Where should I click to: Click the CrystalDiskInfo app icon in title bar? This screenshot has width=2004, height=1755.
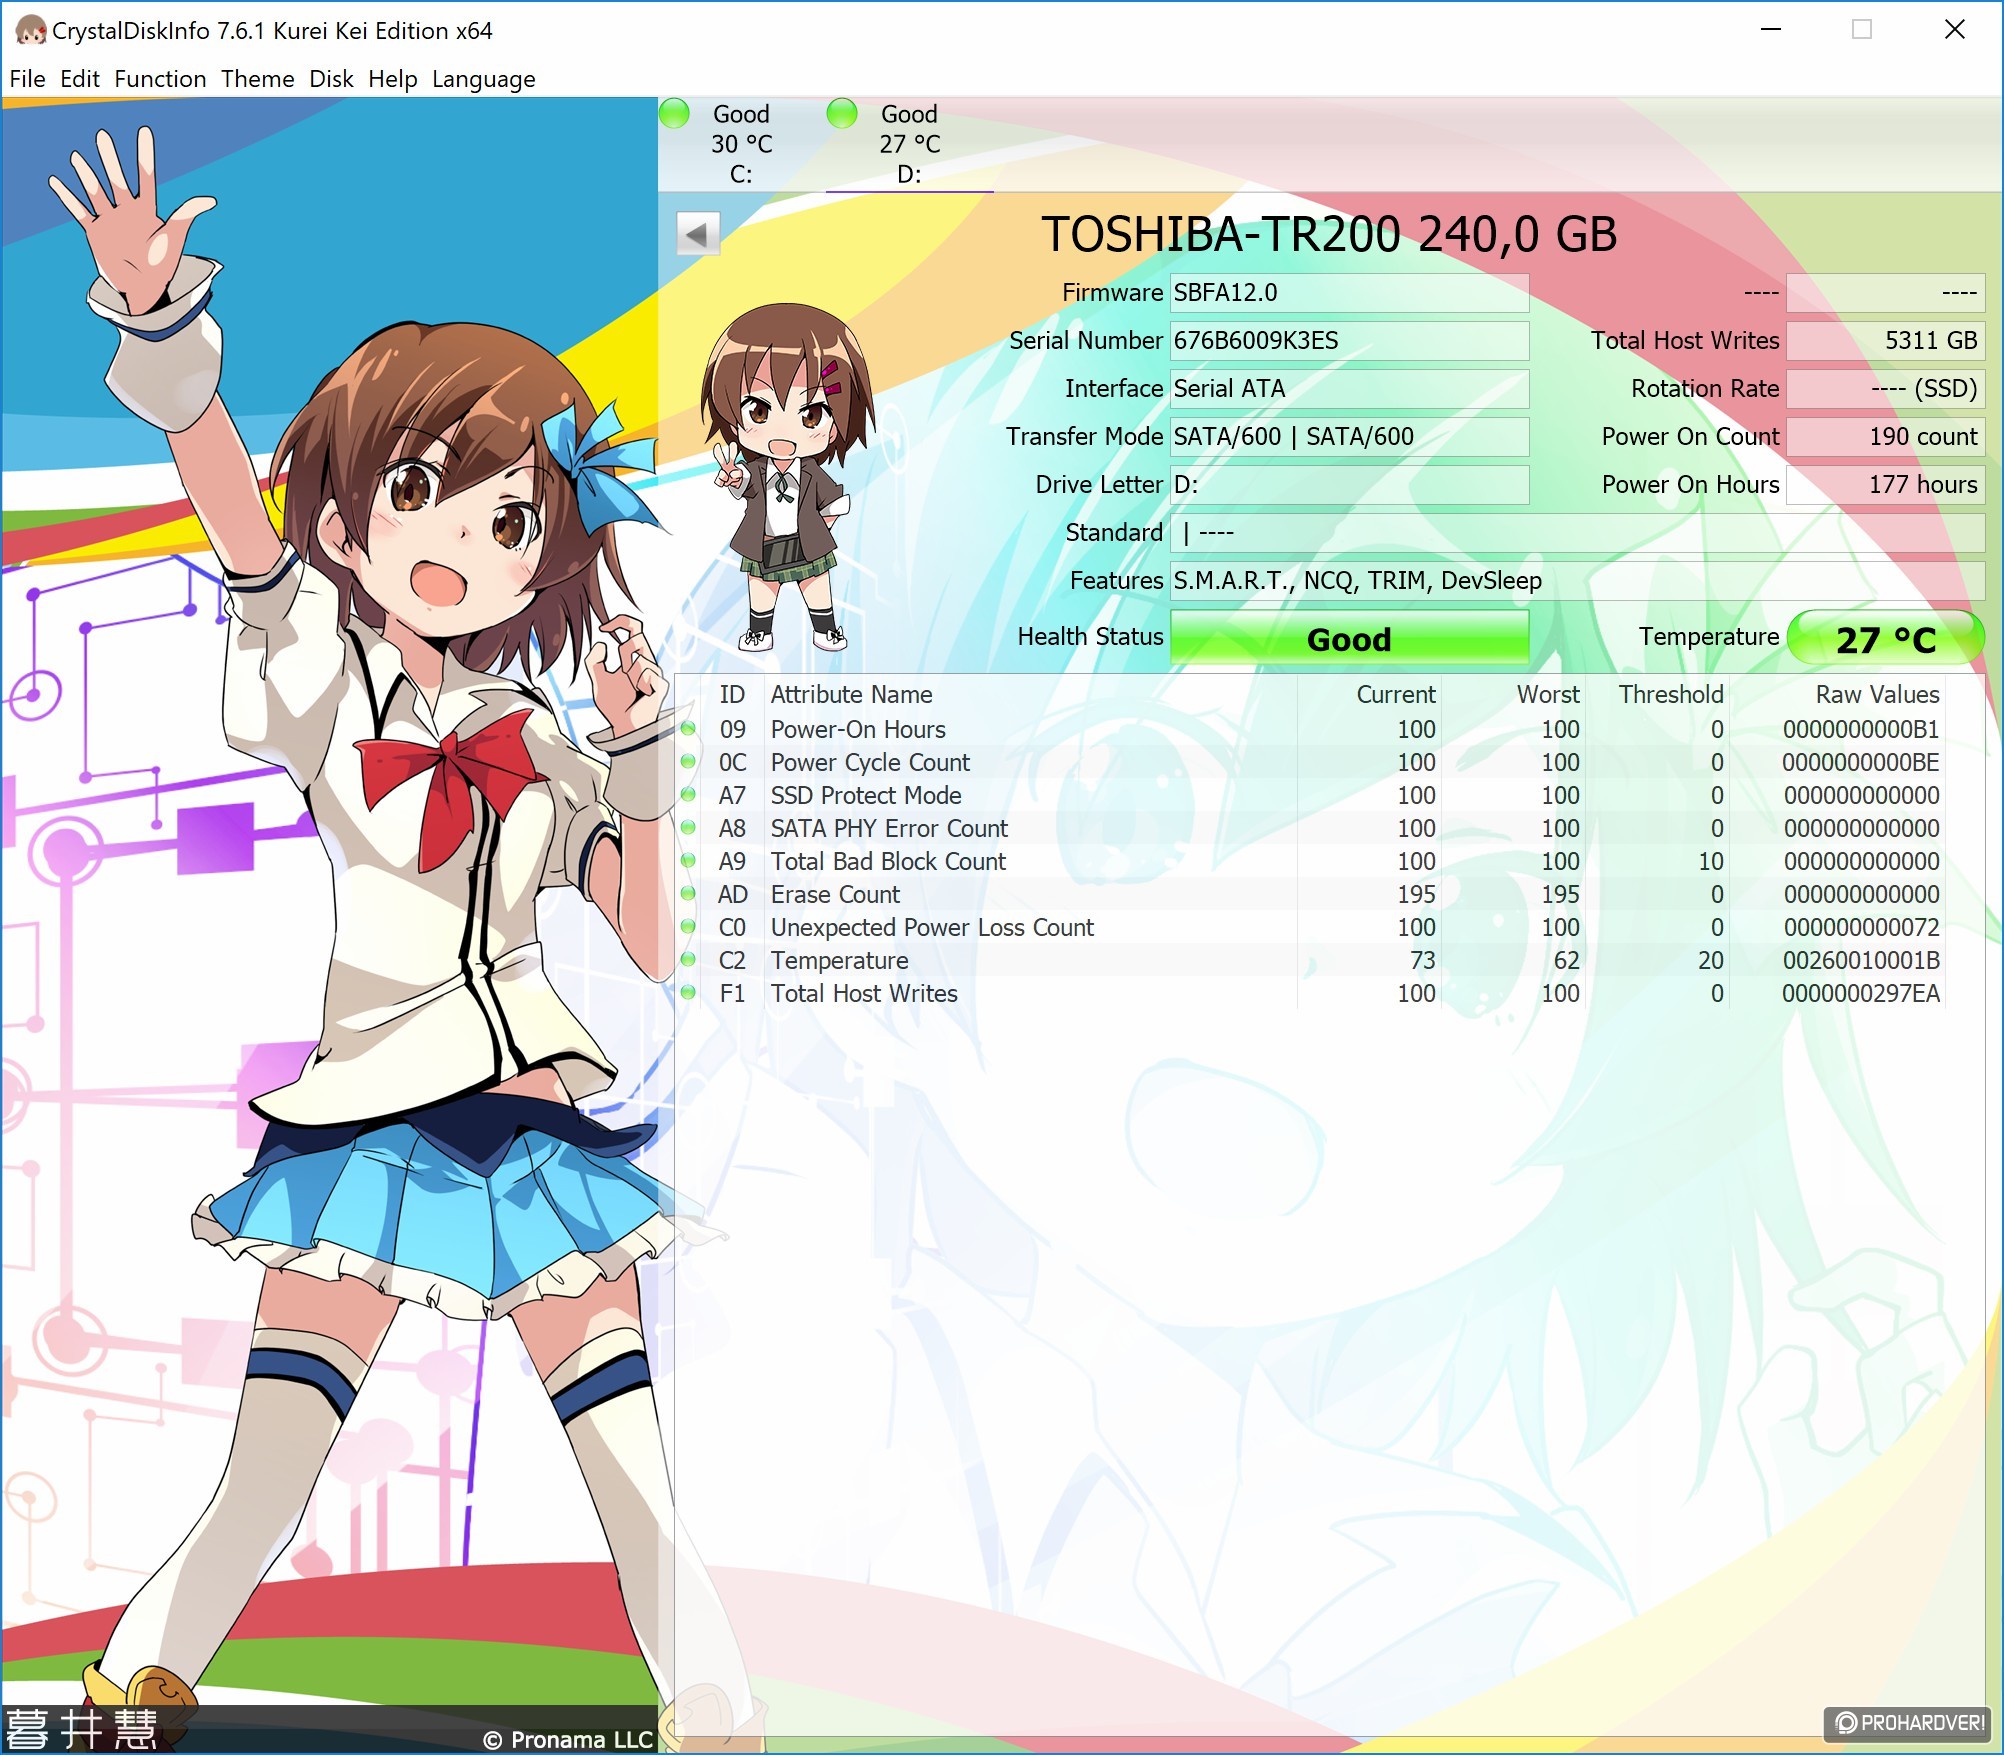[x=30, y=31]
